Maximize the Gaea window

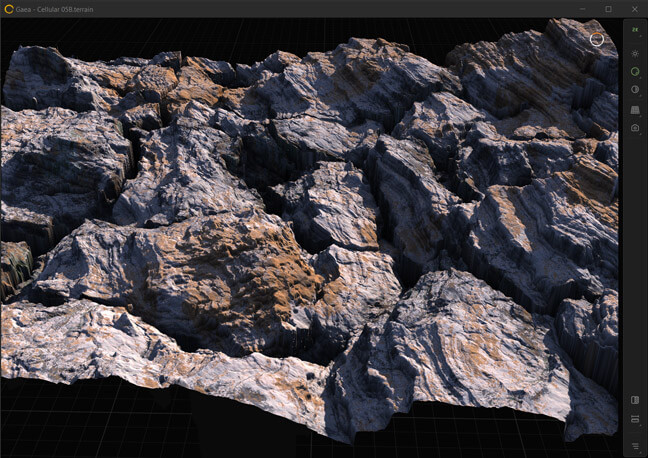coord(608,9)
